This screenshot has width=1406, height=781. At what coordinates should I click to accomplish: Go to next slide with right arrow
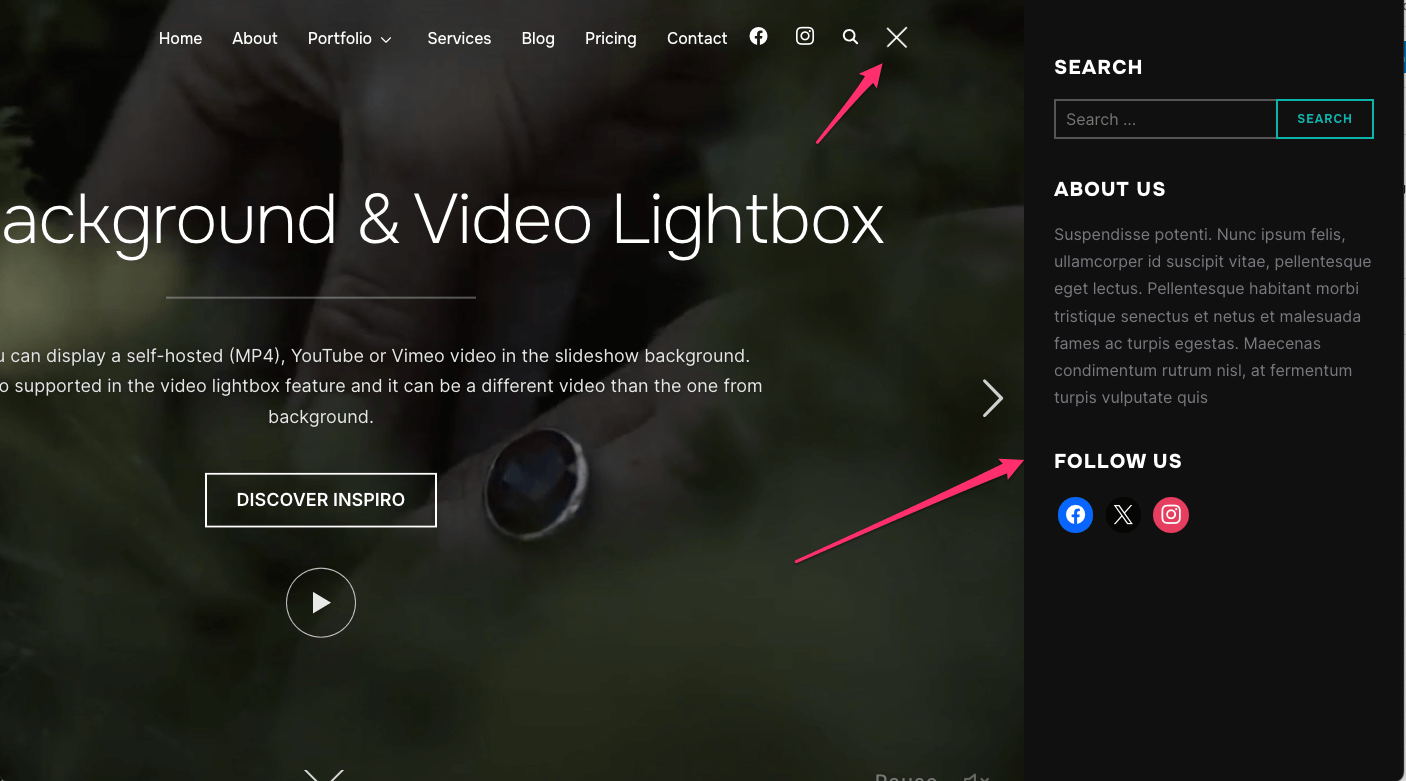(992, 398)
